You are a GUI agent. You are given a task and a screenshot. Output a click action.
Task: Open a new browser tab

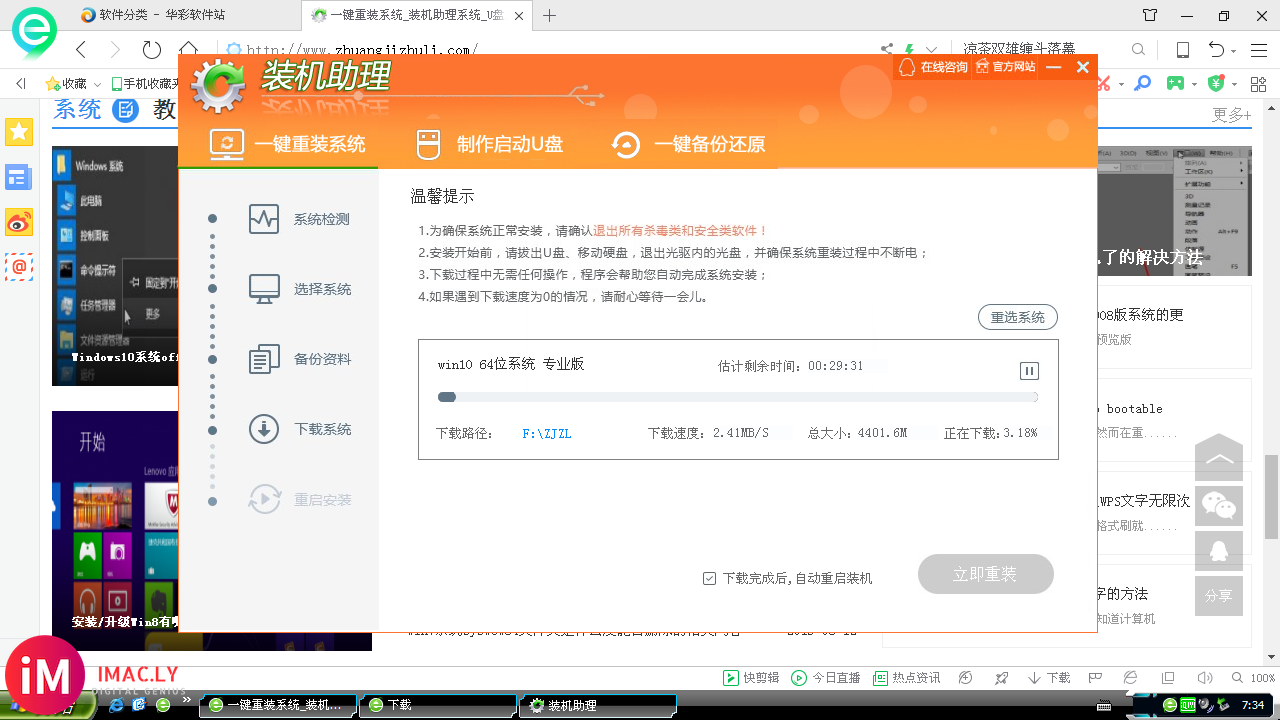[x=550, y=15]
